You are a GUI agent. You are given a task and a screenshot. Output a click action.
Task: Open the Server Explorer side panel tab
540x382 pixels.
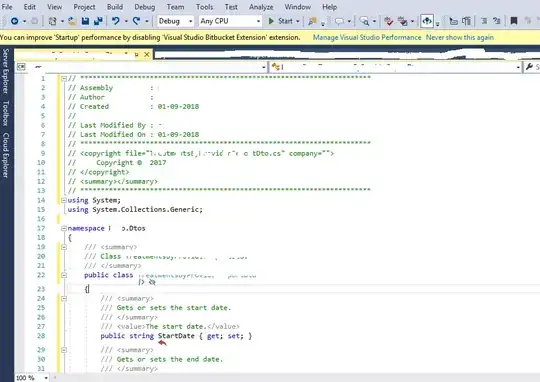pyautogui.click(x=6, y=71)
